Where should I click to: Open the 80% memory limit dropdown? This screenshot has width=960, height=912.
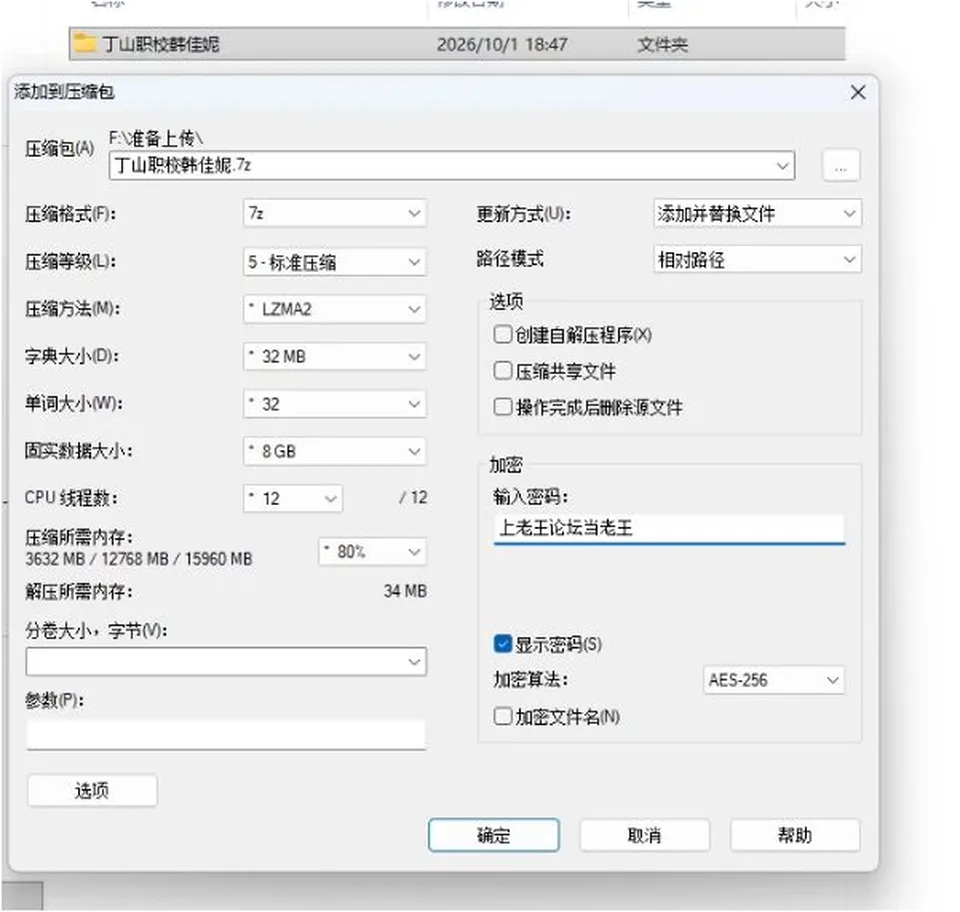[372, 551]
